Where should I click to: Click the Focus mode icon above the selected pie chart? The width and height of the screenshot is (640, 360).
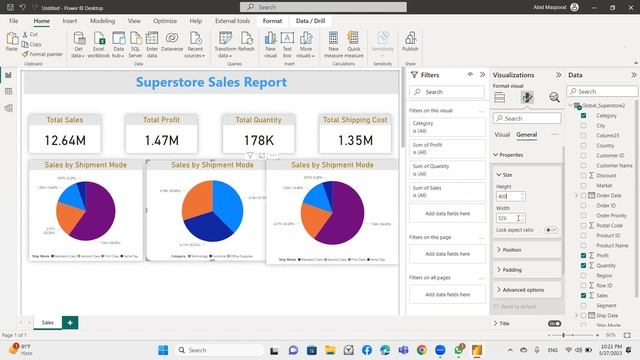tap(262, 155)
